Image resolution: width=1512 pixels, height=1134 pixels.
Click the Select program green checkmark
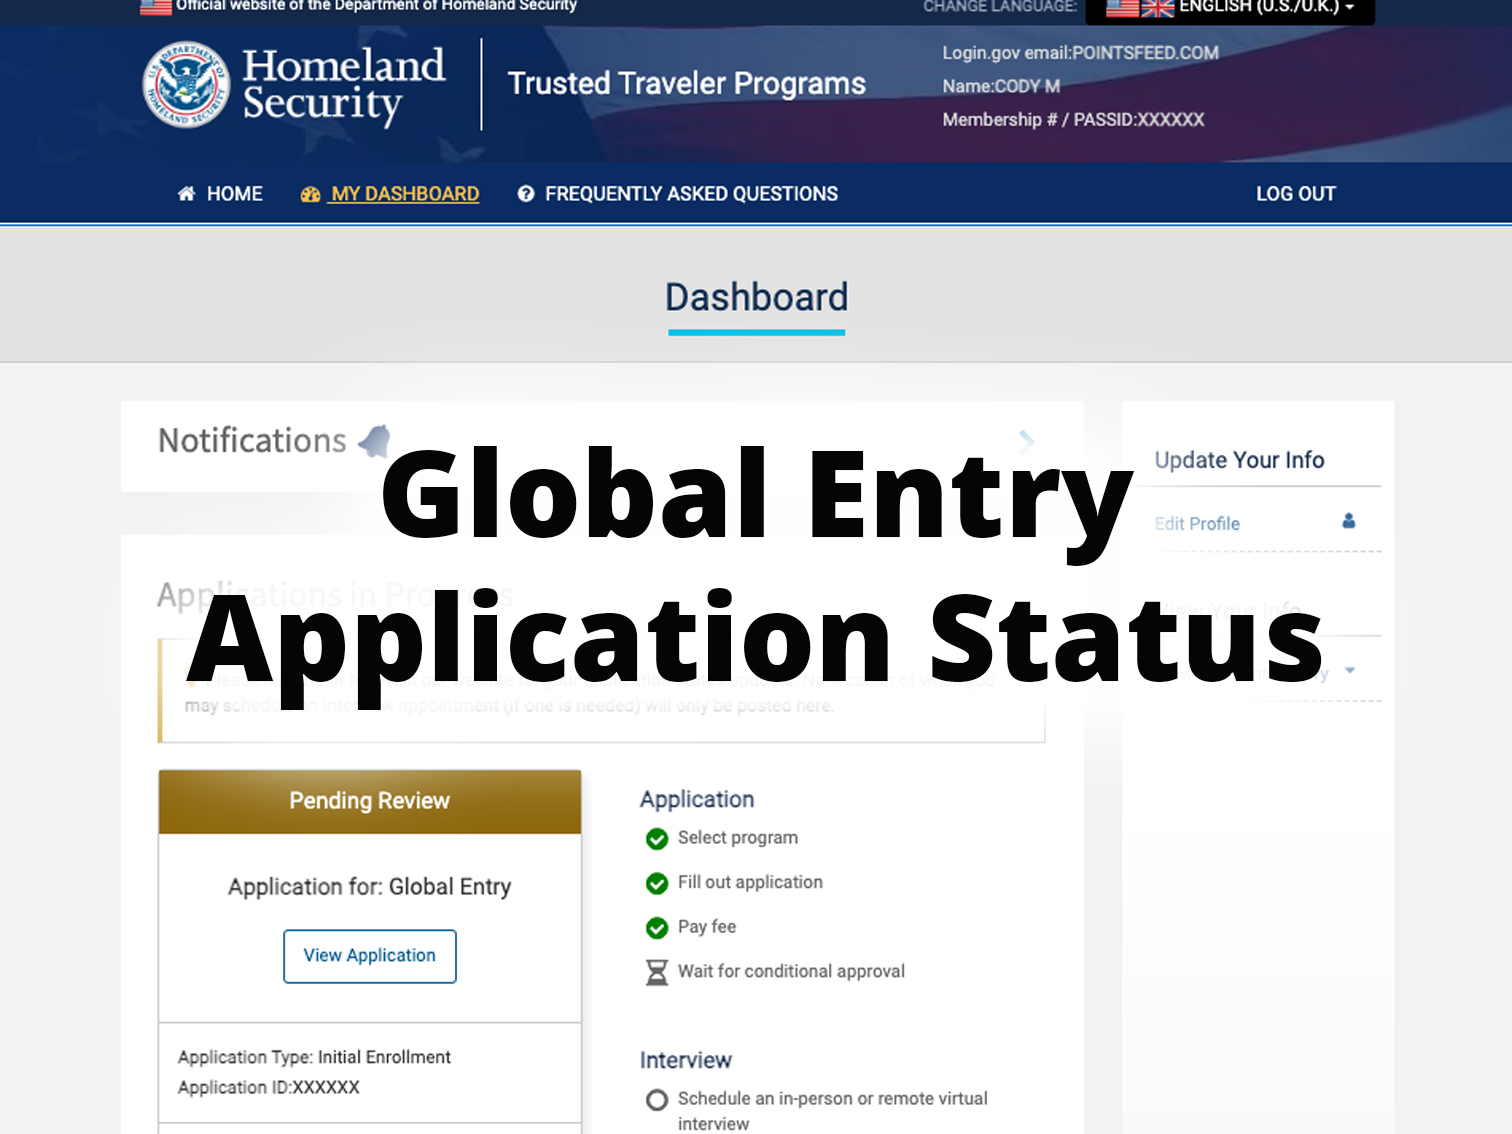point(657,839)
